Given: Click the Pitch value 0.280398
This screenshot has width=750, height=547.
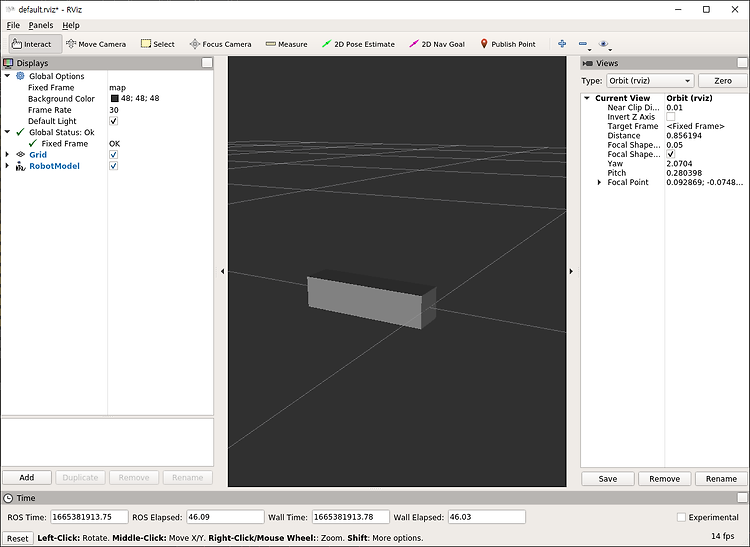Looking at the screenshot, I should 684,173.
